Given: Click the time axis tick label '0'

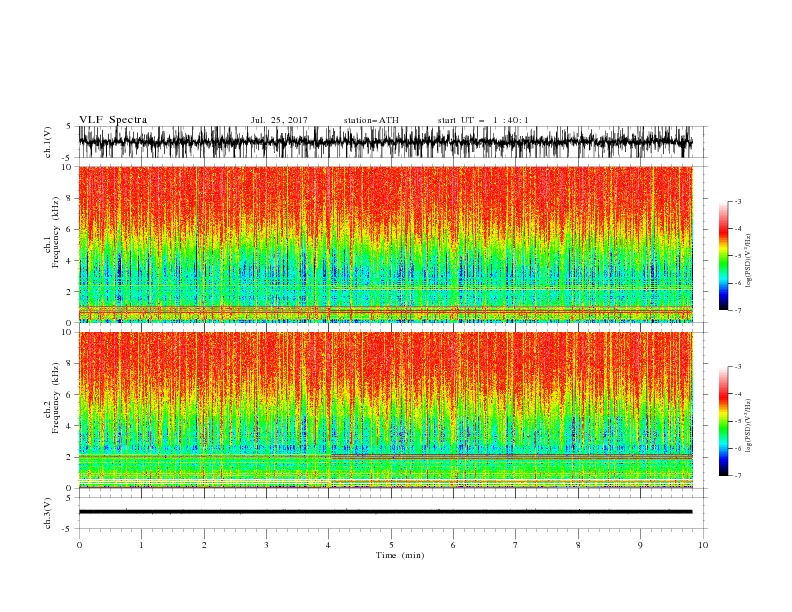Looking at the screenshot, I should [79, 545].
